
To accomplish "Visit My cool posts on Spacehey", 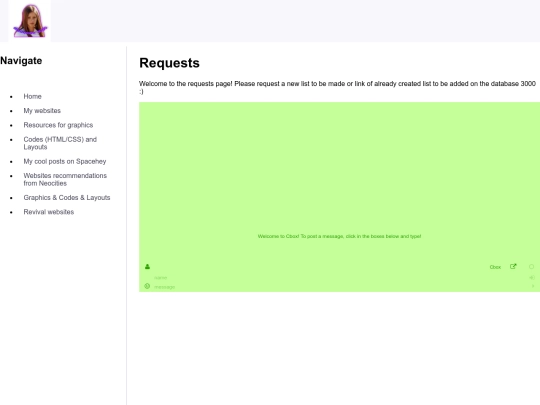I will pos(65,161).
